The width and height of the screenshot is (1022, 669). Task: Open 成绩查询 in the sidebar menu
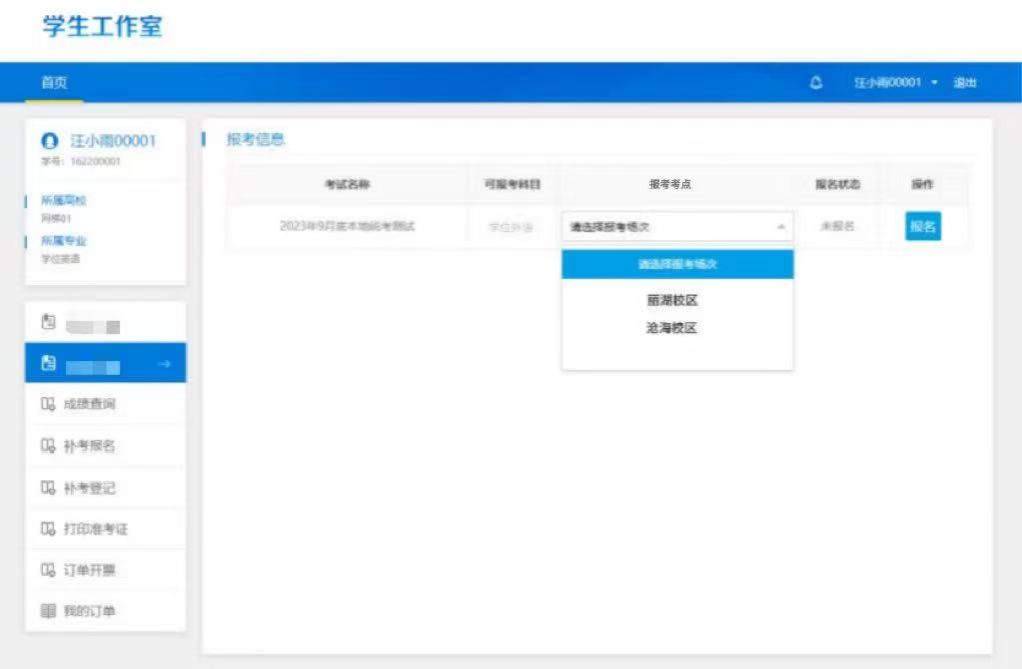pyautogui.click(x=96, y=404)
